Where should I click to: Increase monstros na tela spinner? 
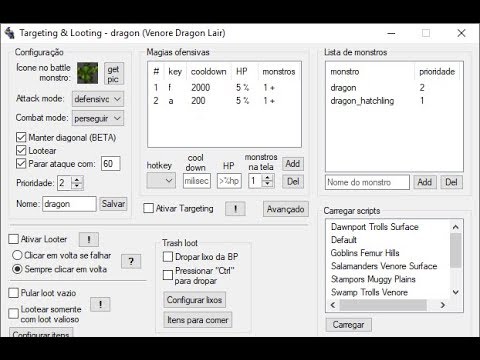pyautogui.click(x=267, y=178)
